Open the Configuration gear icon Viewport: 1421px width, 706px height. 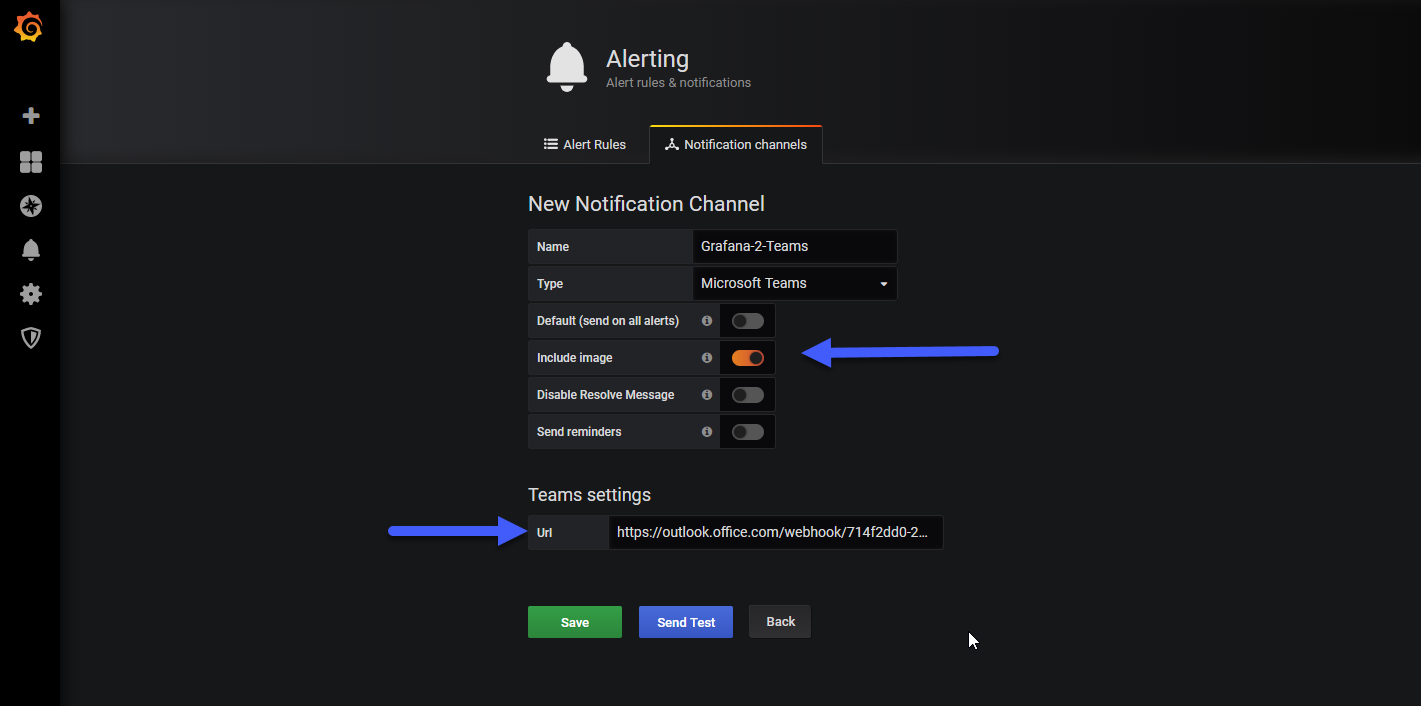tap(30, 294)
